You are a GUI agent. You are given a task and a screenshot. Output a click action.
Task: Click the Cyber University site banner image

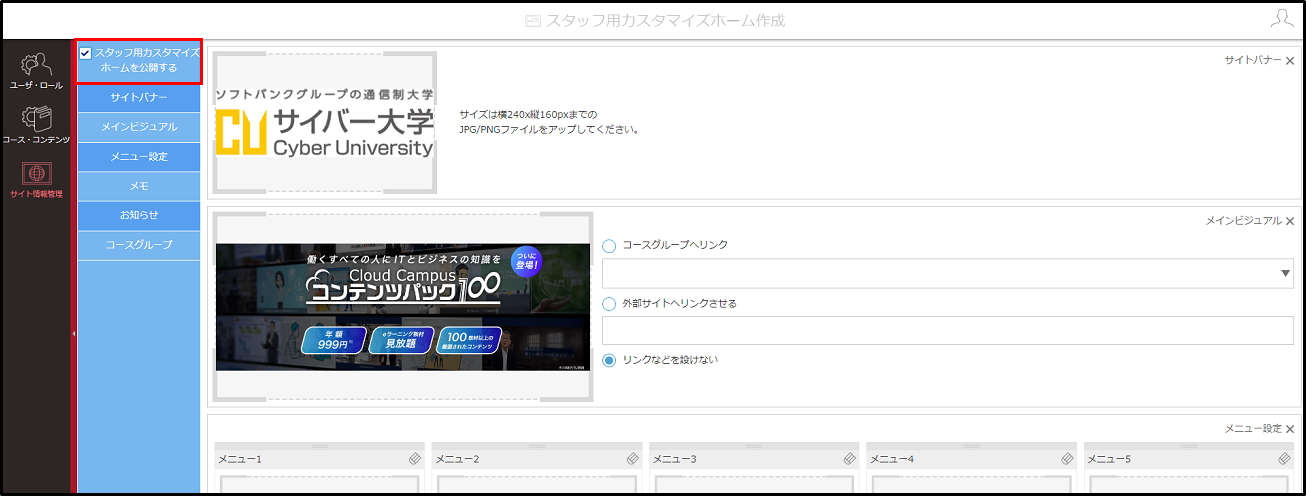click(x=325, y=122)
